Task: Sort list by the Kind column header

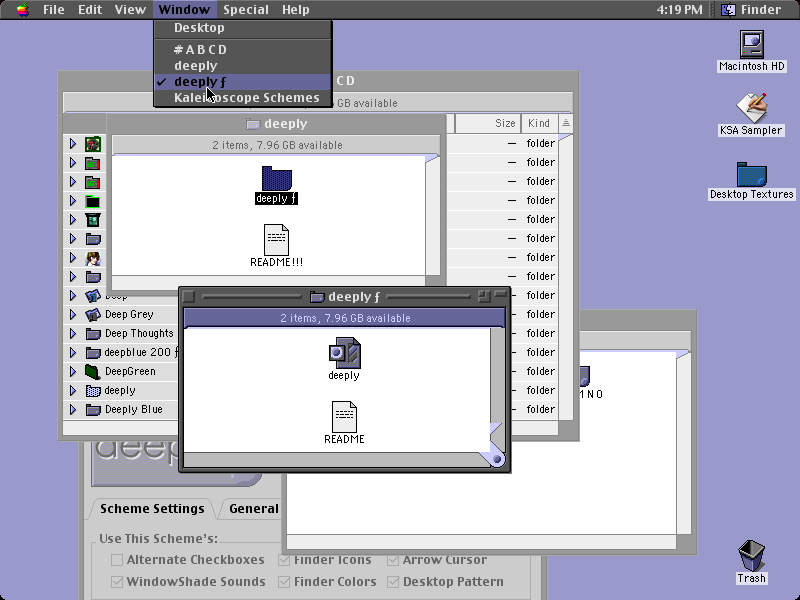Action: [539, 123]
